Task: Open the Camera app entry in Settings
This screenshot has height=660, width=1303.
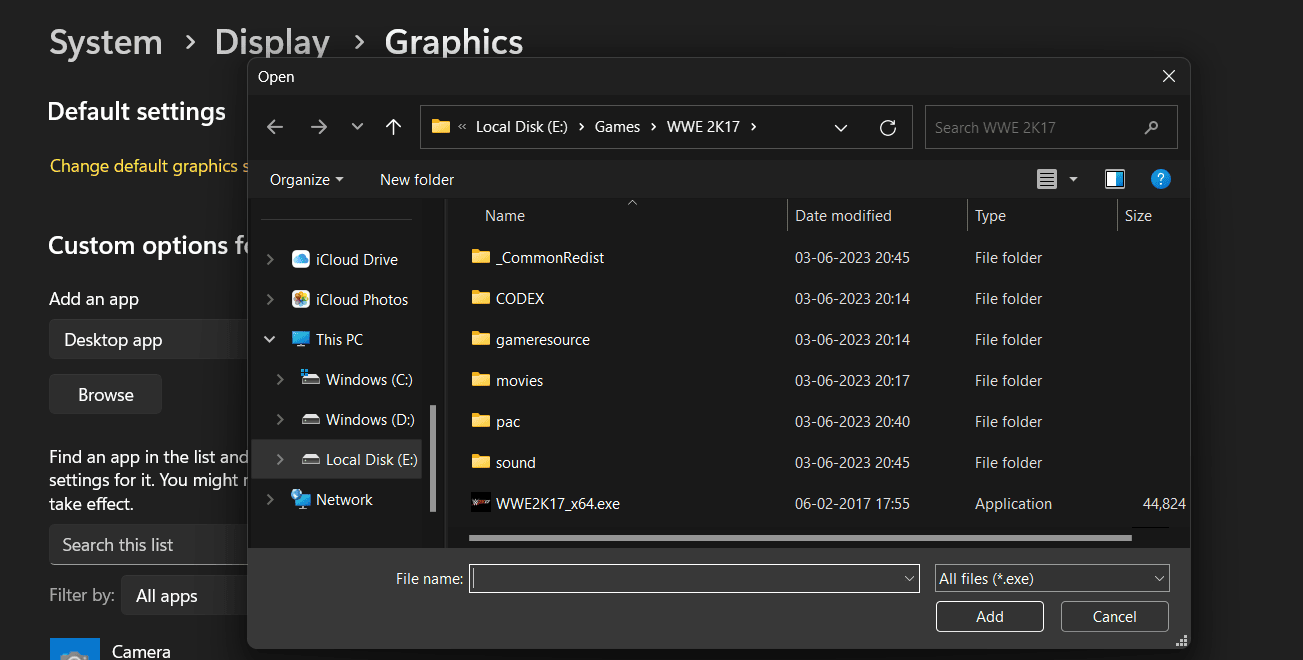Action: coord(140,649)
